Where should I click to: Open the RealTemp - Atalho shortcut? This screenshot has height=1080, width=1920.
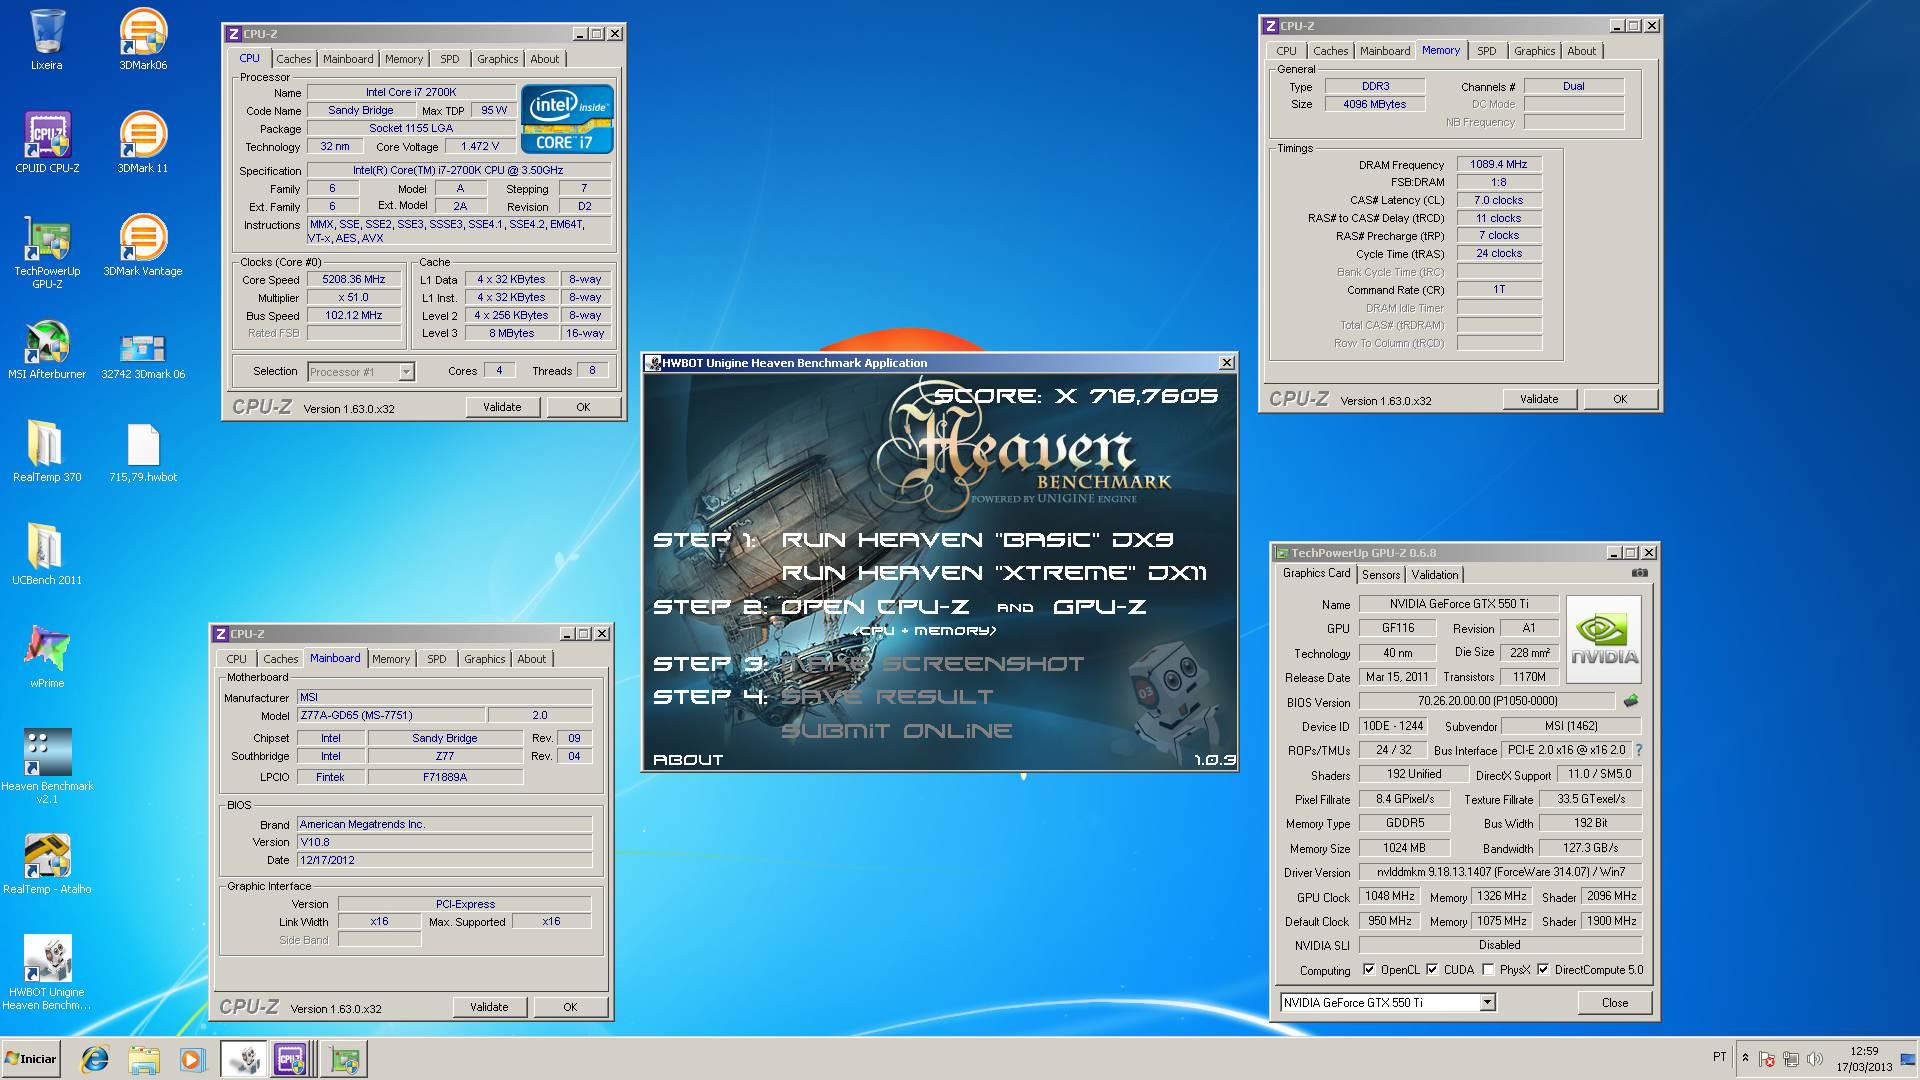[x=47, y=864]
